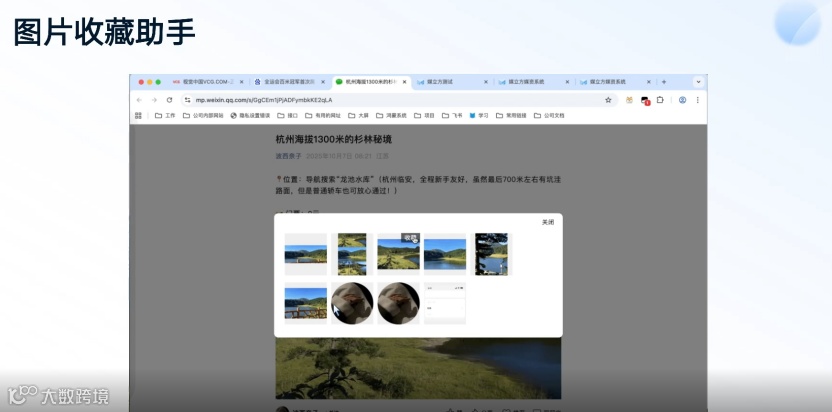Open author 波西奈子 link

tap(288, 156)
